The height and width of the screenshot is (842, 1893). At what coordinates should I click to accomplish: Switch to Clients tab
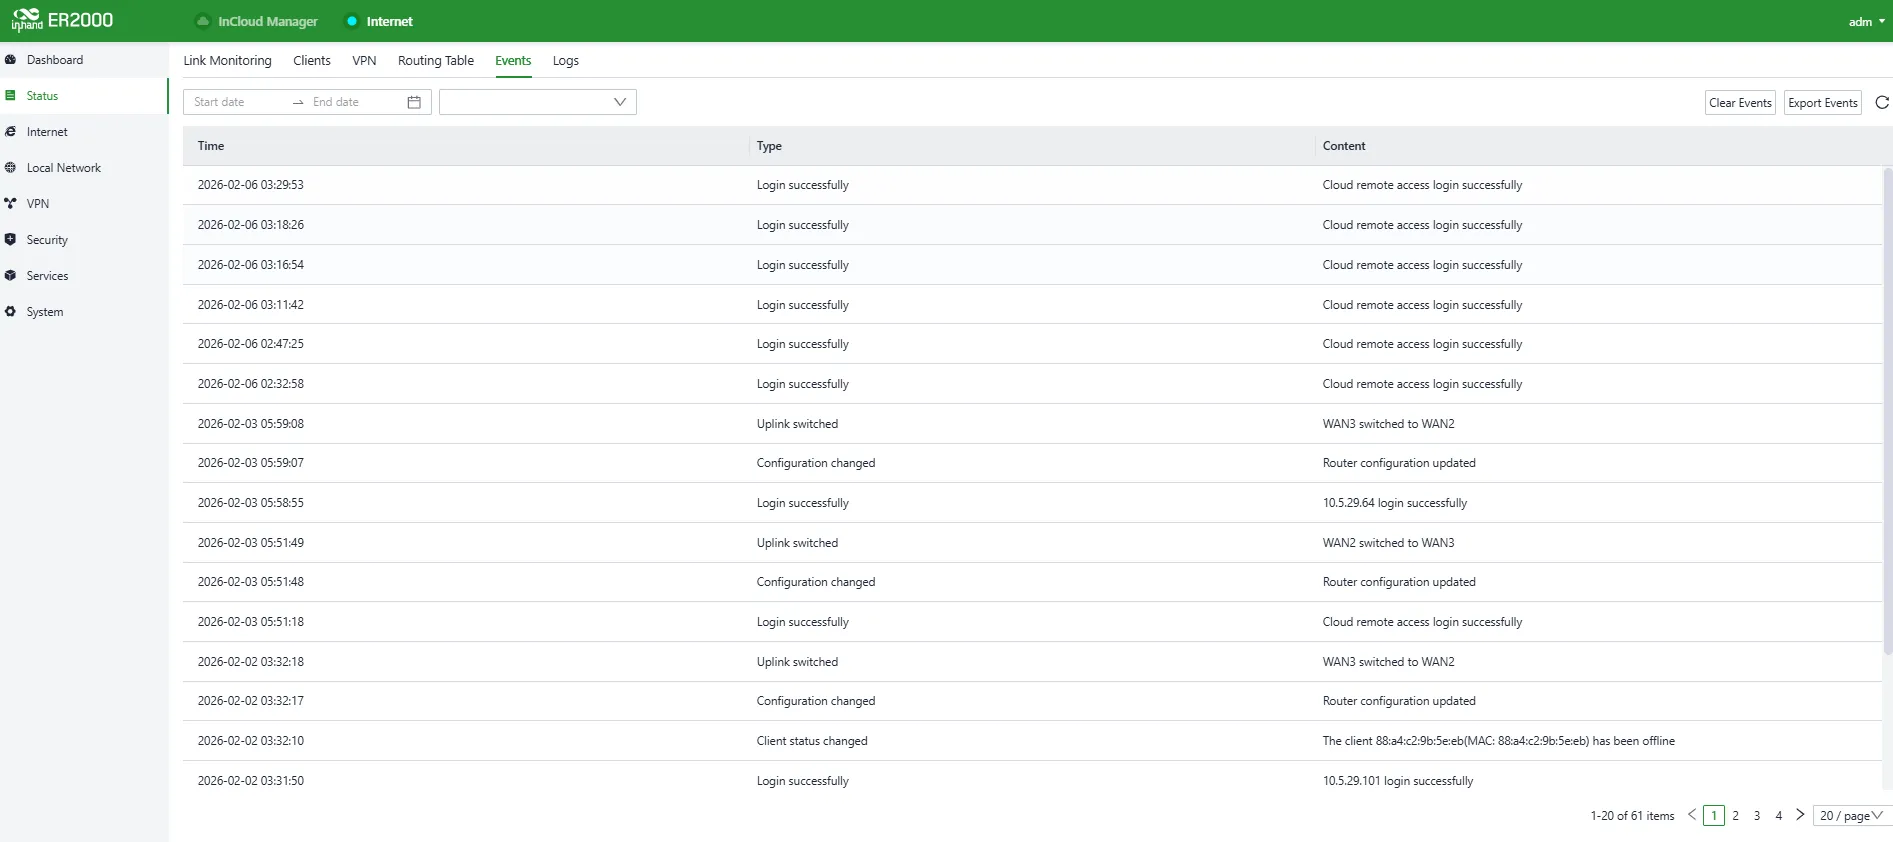coord(312,61)
